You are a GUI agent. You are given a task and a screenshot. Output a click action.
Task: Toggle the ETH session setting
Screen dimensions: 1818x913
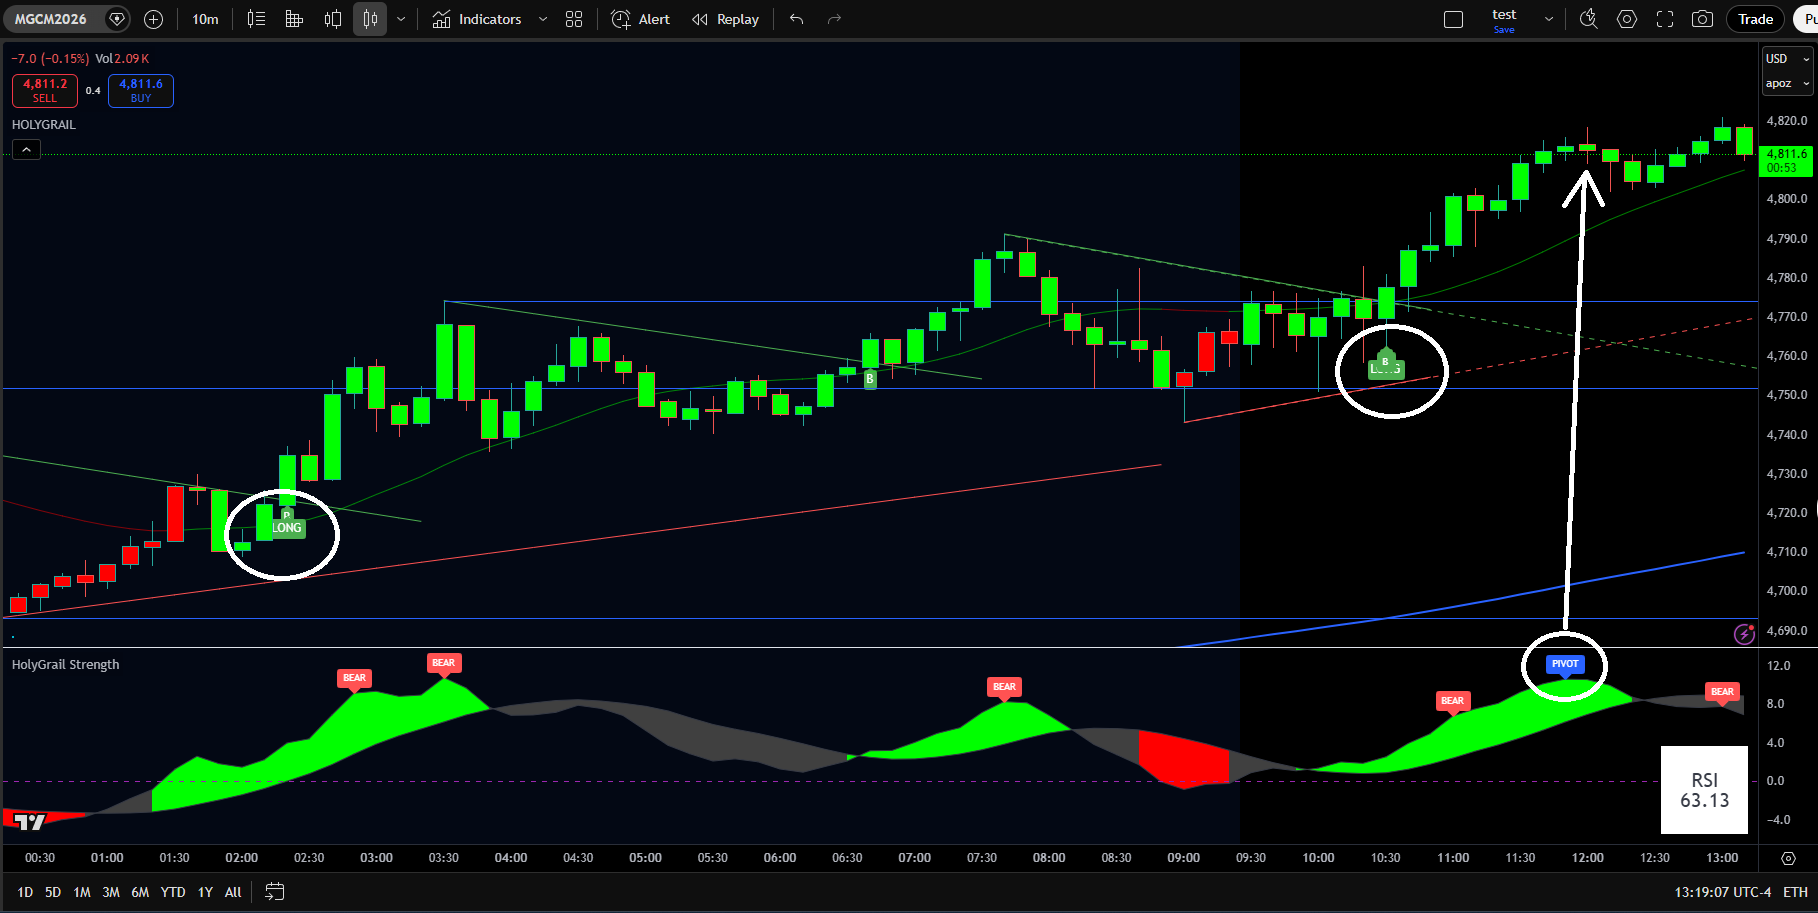[x=1795, y=892]
